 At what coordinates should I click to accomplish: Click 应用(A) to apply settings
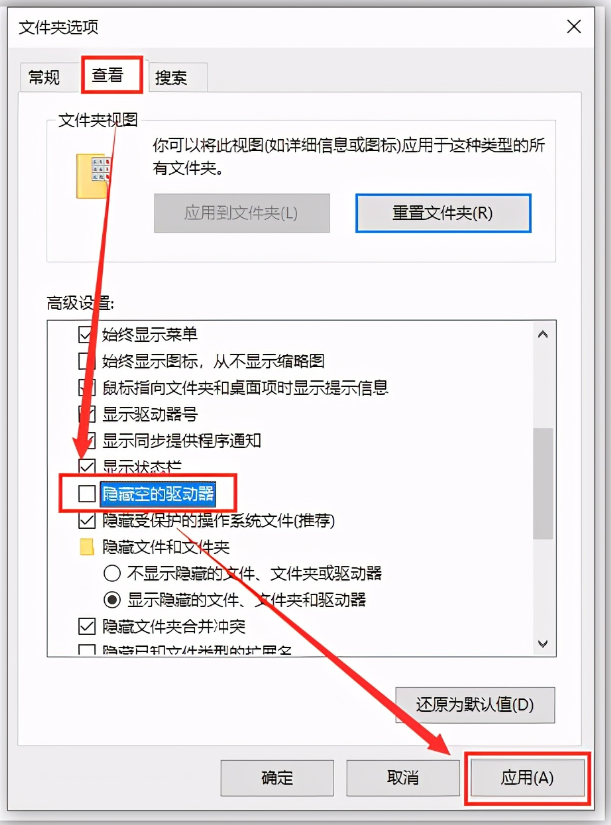[527, 778]
